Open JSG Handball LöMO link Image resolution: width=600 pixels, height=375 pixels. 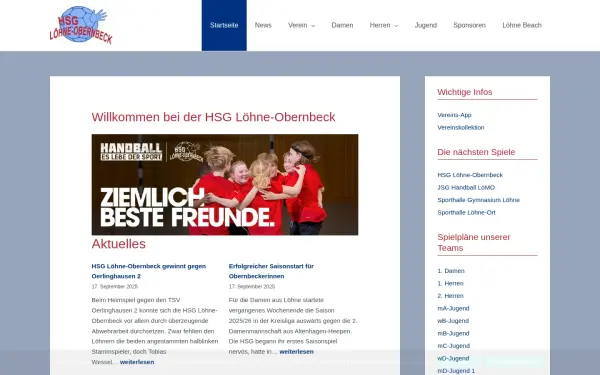(466, 188)
